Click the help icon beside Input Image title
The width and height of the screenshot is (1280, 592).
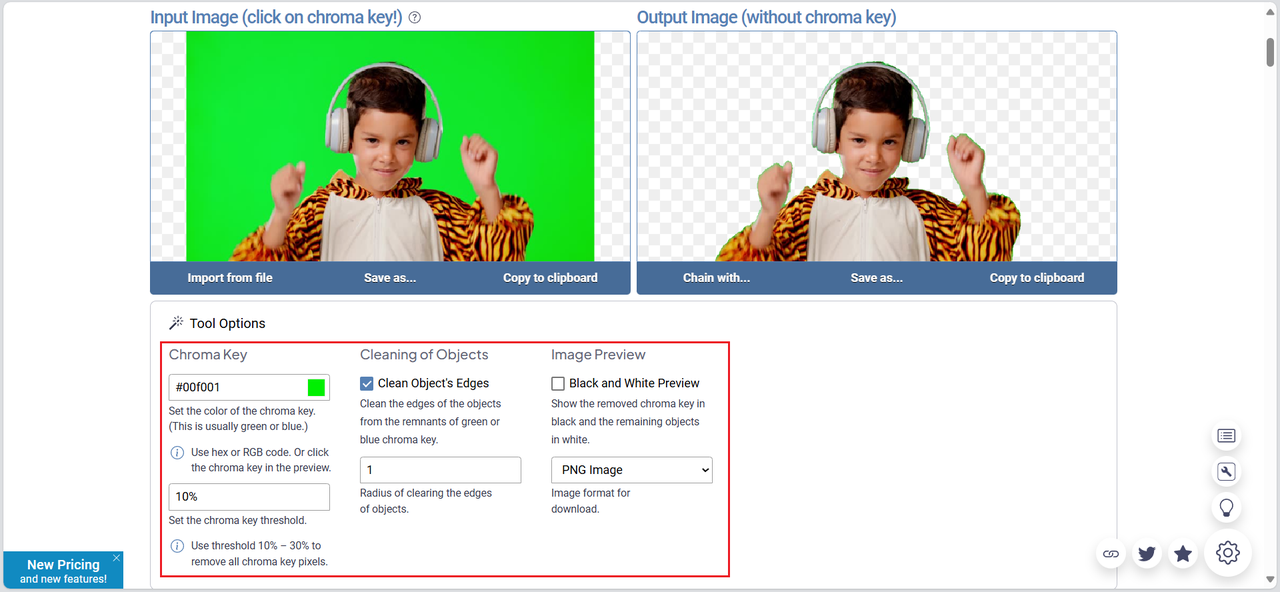click(415, 18)
